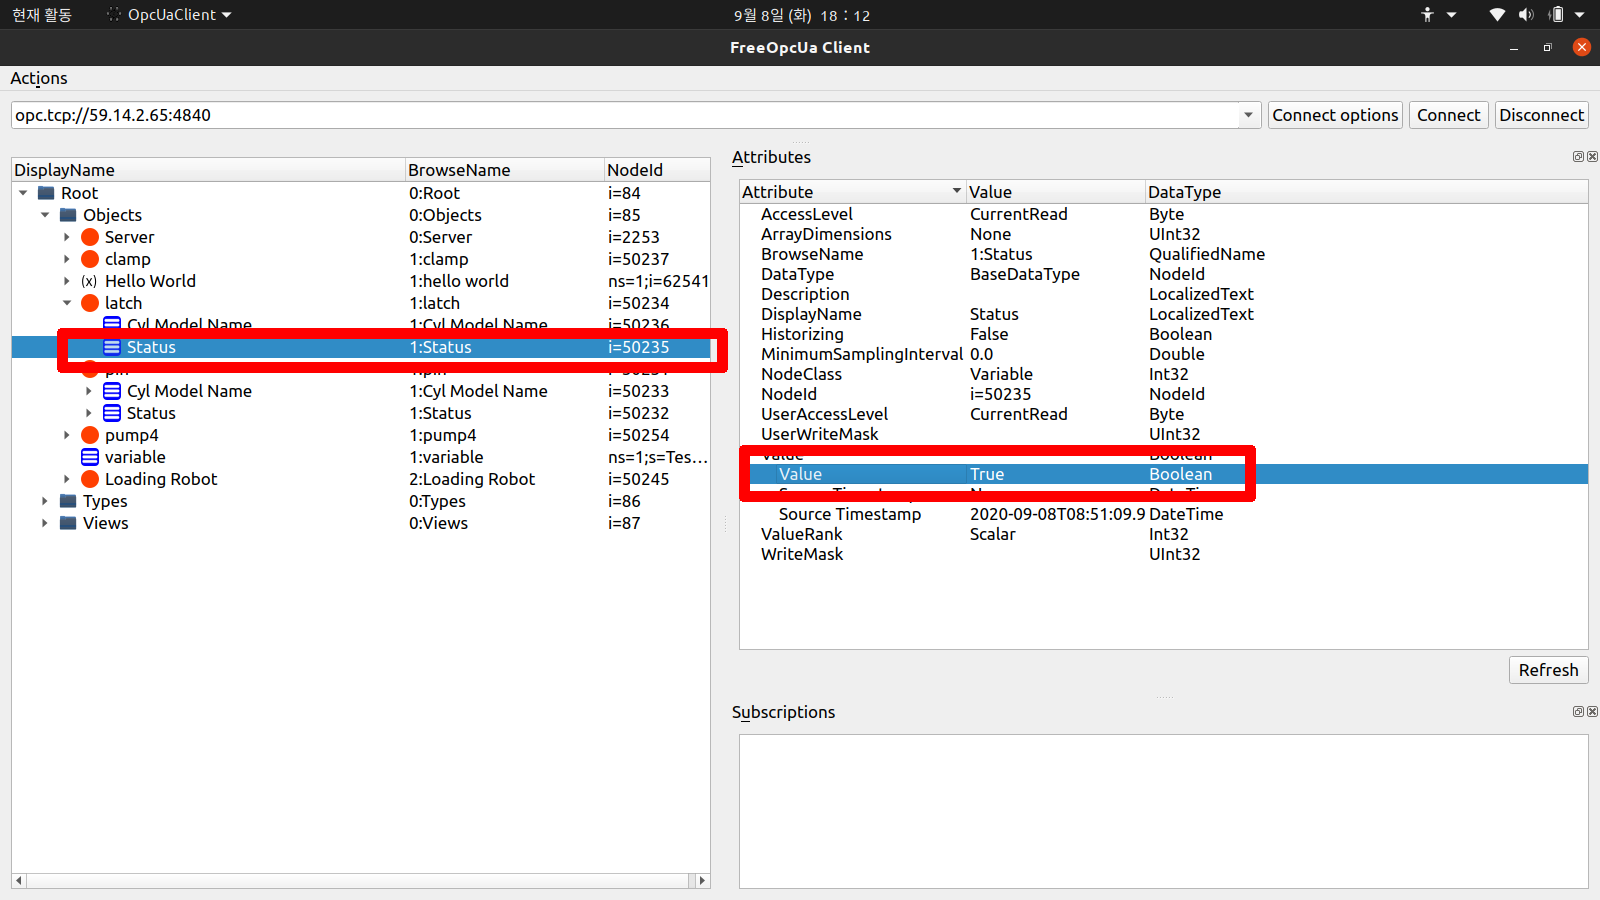Click the pump4 object icon

coord(90,435)
